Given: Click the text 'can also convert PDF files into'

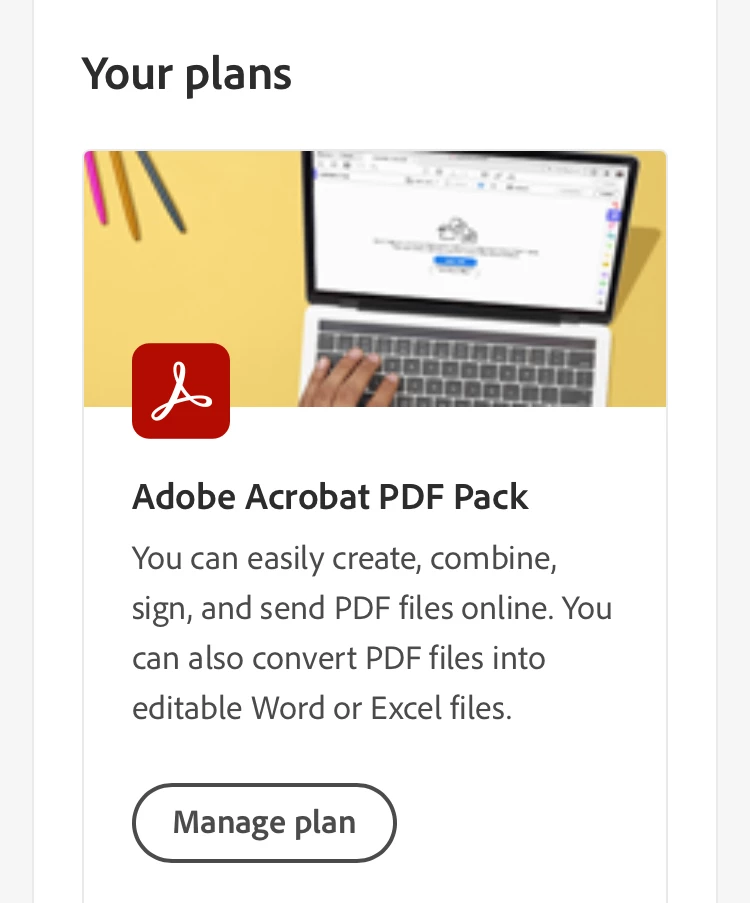Looking at the screenshot, I should pos(339,658).
